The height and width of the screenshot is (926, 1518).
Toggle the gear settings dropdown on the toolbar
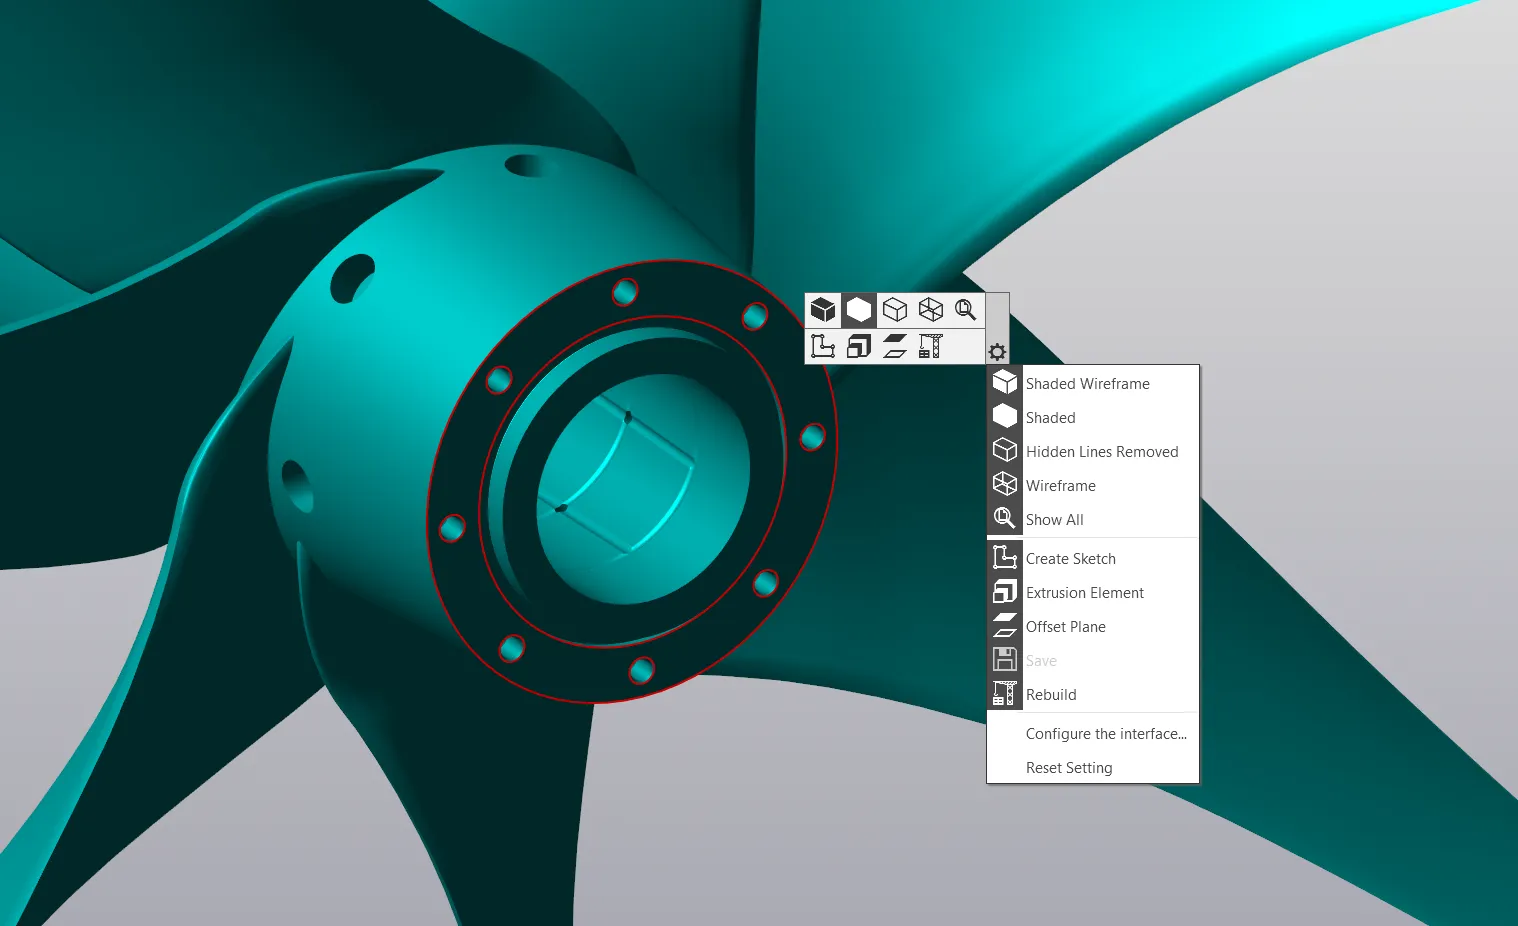997,352
